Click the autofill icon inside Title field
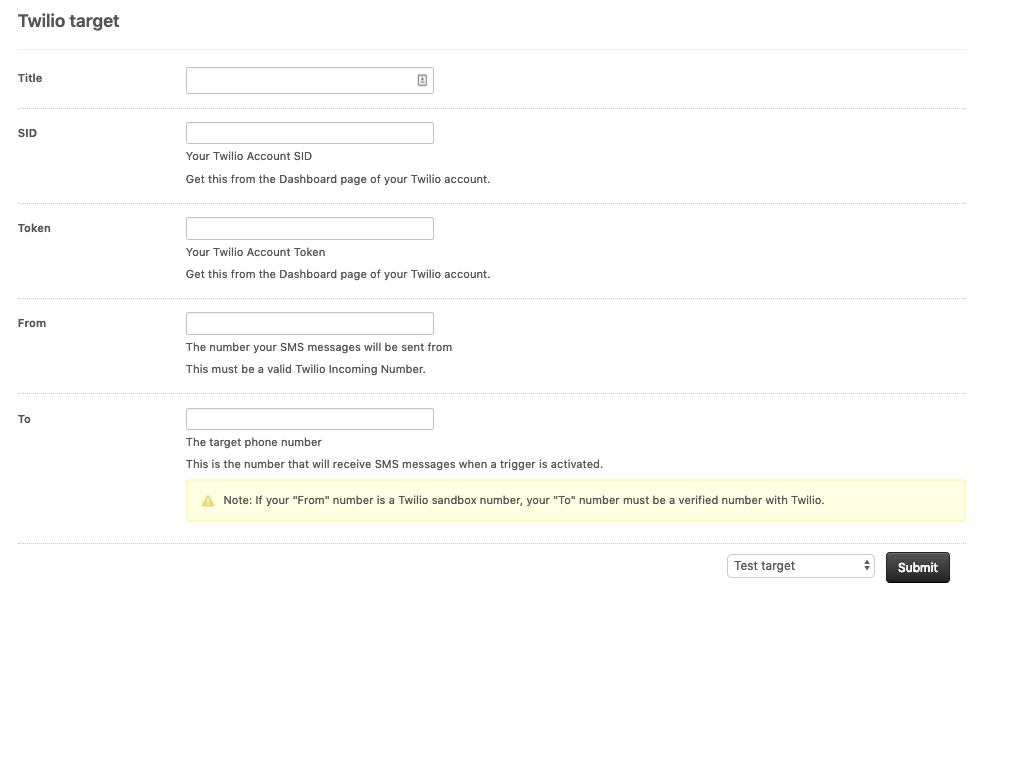1024x768 pixels. pyautogui.click(x=422, y=81)
